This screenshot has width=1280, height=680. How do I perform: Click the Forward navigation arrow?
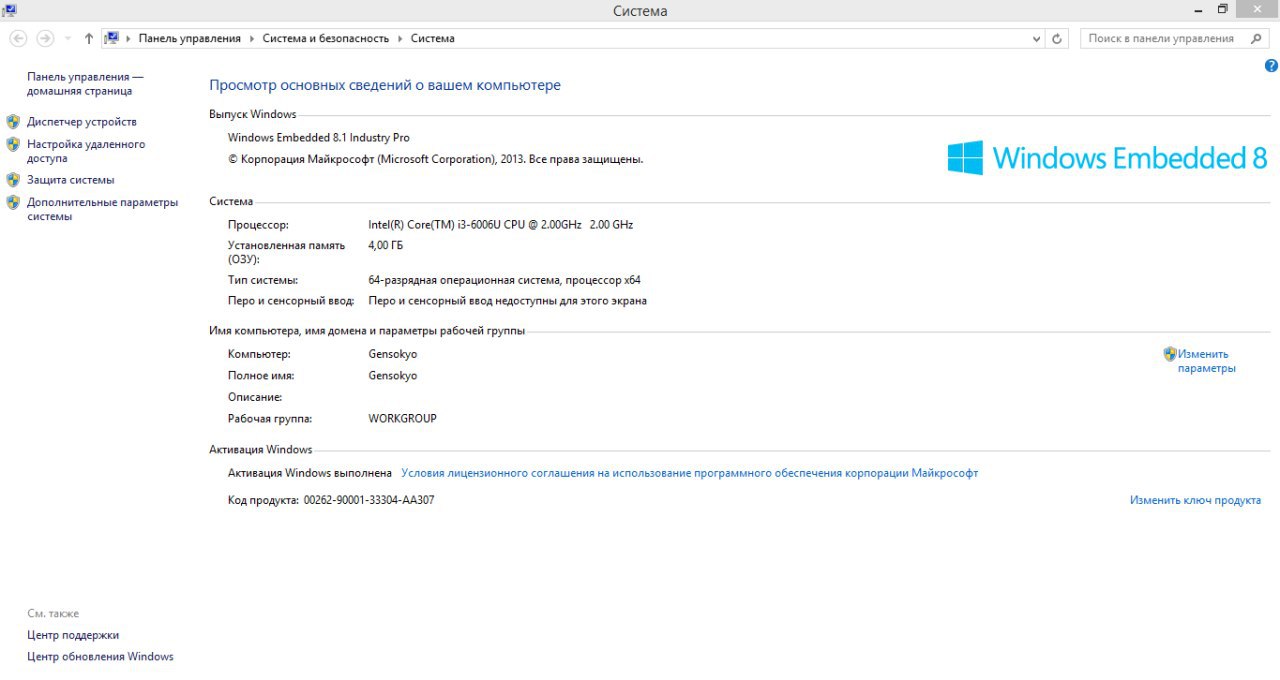coord(45,38)
